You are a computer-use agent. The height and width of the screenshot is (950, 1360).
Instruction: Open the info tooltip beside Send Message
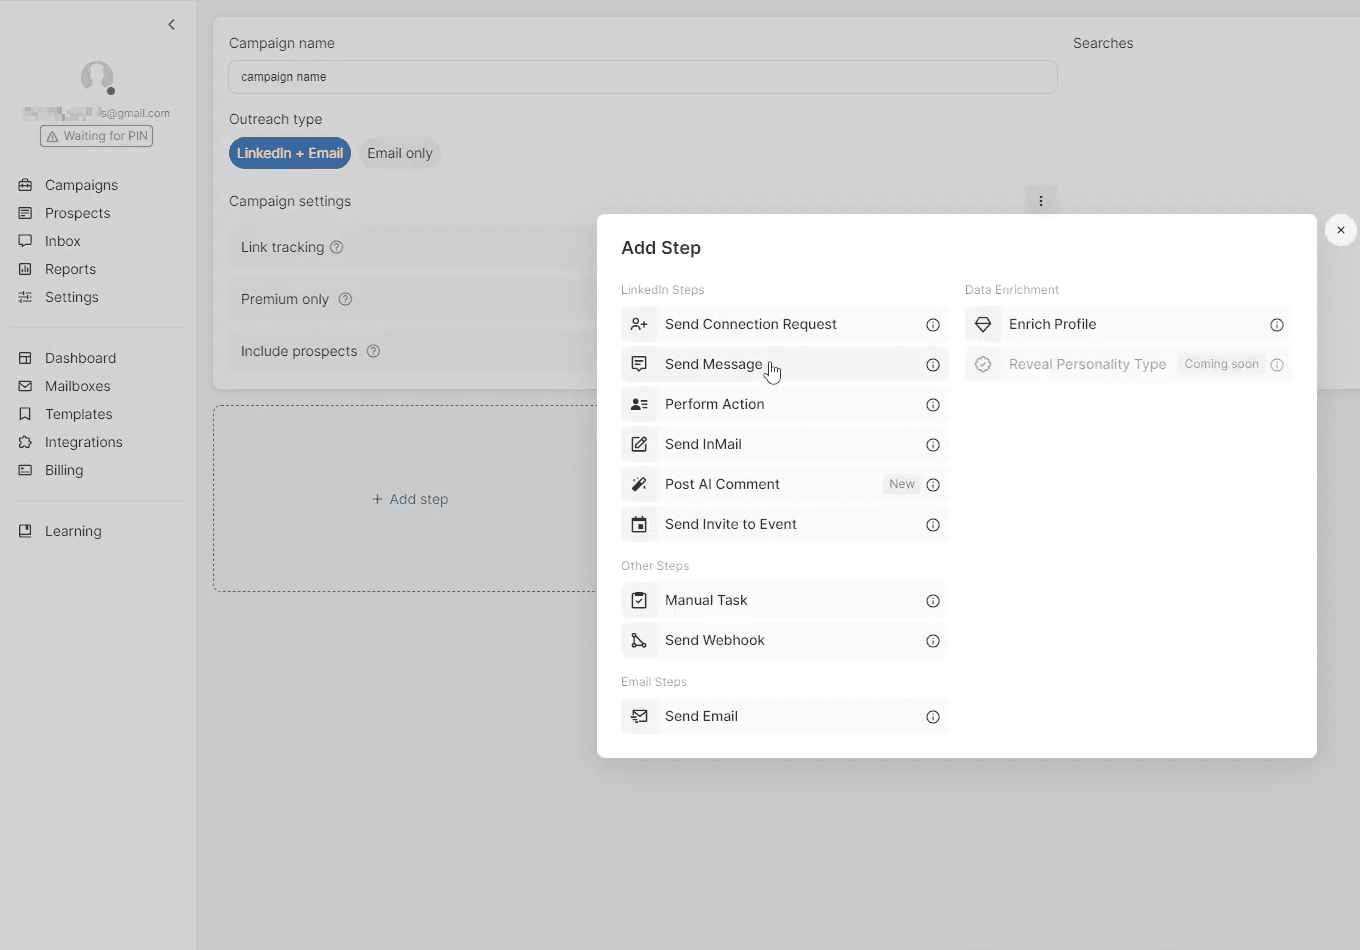(x=933, y=365)
